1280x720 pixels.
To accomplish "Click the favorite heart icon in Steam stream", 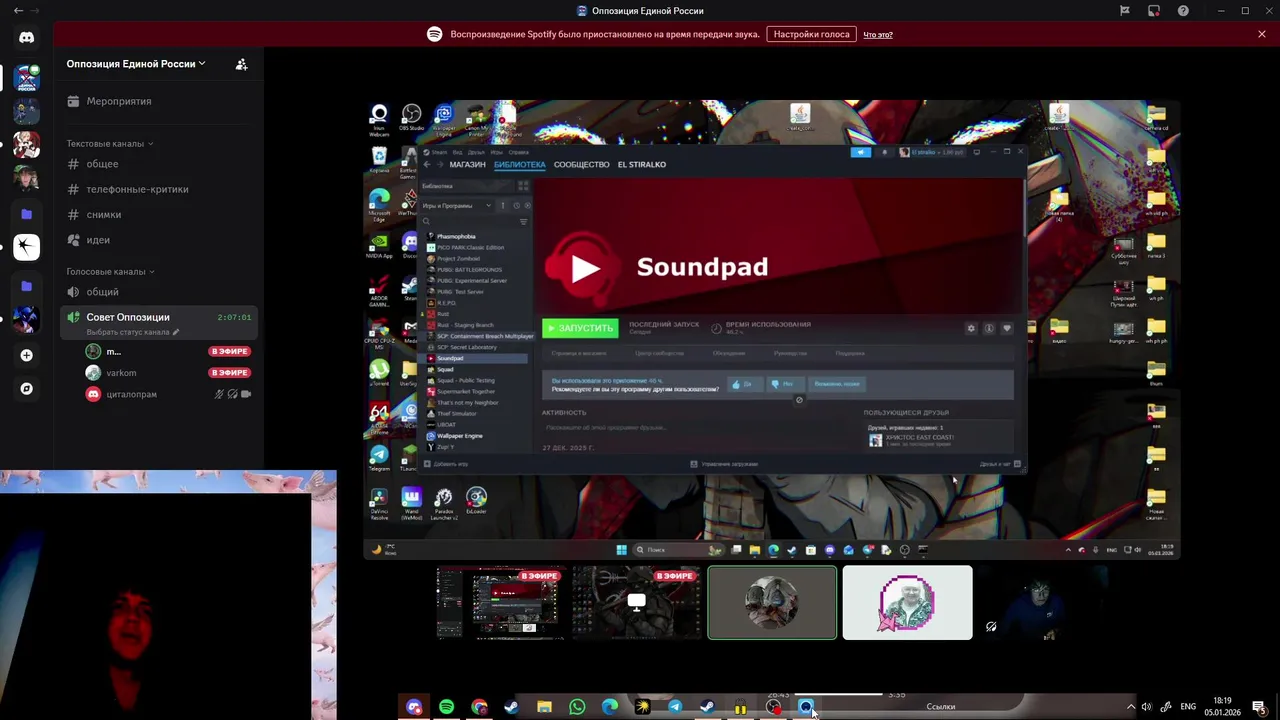I will [1007, 328].
